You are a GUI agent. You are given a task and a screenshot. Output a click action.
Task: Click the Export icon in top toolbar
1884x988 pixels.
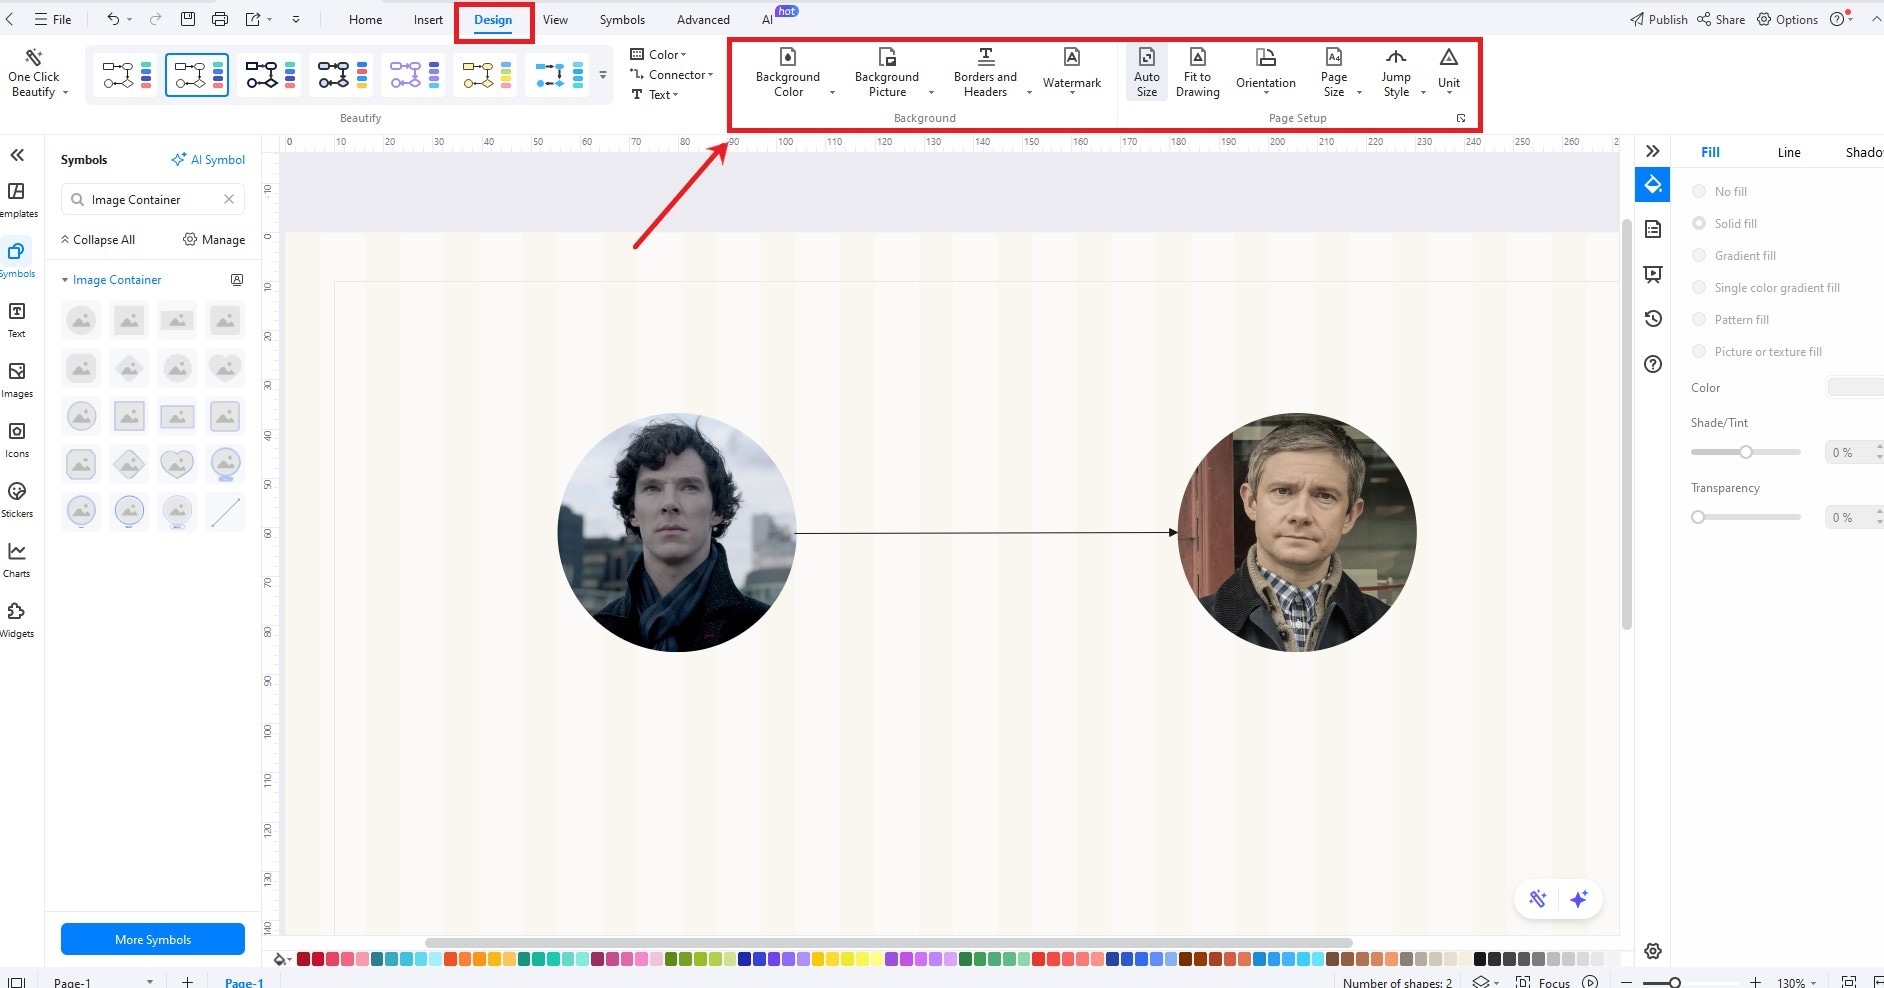click(253, 19)
